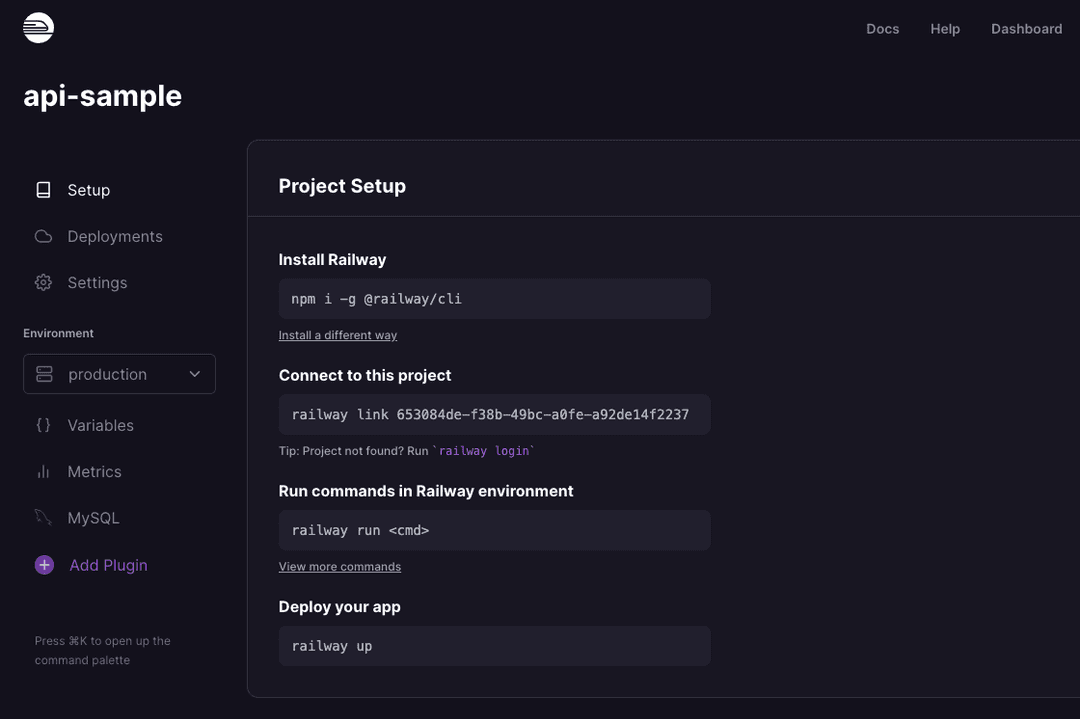Image resolution: width=1080 pixels, height=719 pixels.
Task: Click the Variables curly braces icon
Action: (x=43, y=425)
